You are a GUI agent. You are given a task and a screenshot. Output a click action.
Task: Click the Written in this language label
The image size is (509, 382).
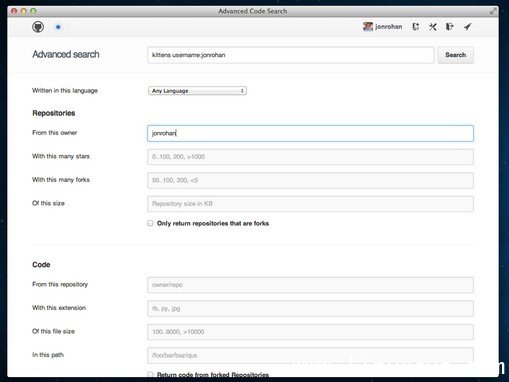pyautogui.click(x=65, y=91)
